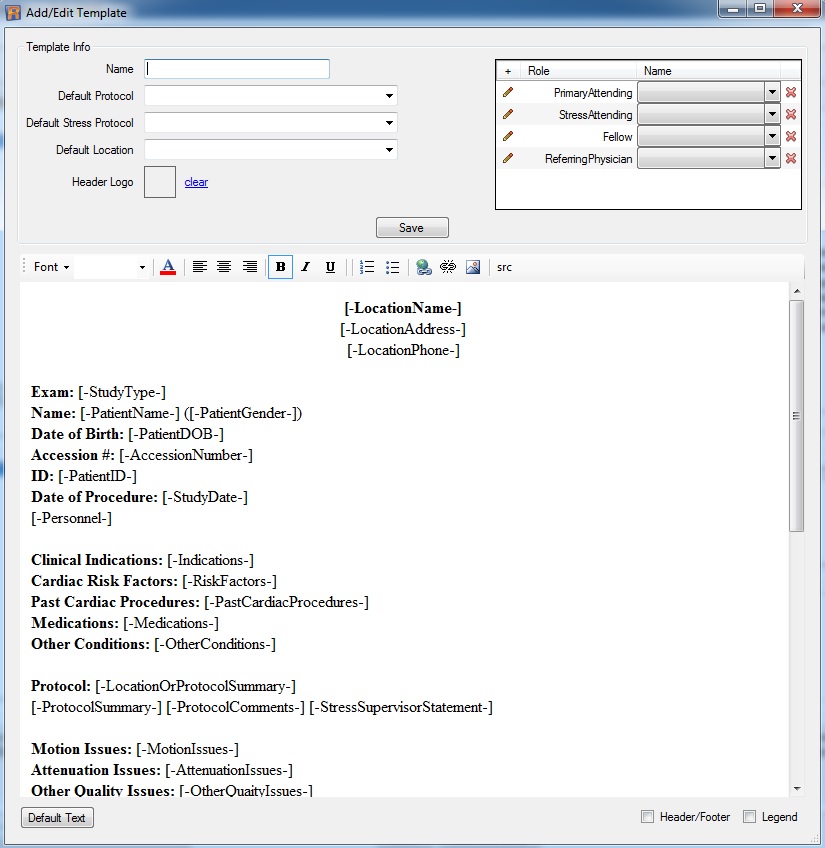This screenshot has width=825, height=848.
Task: Enable the Header/Footer checkbox
Action: click(x=648, y=817)
